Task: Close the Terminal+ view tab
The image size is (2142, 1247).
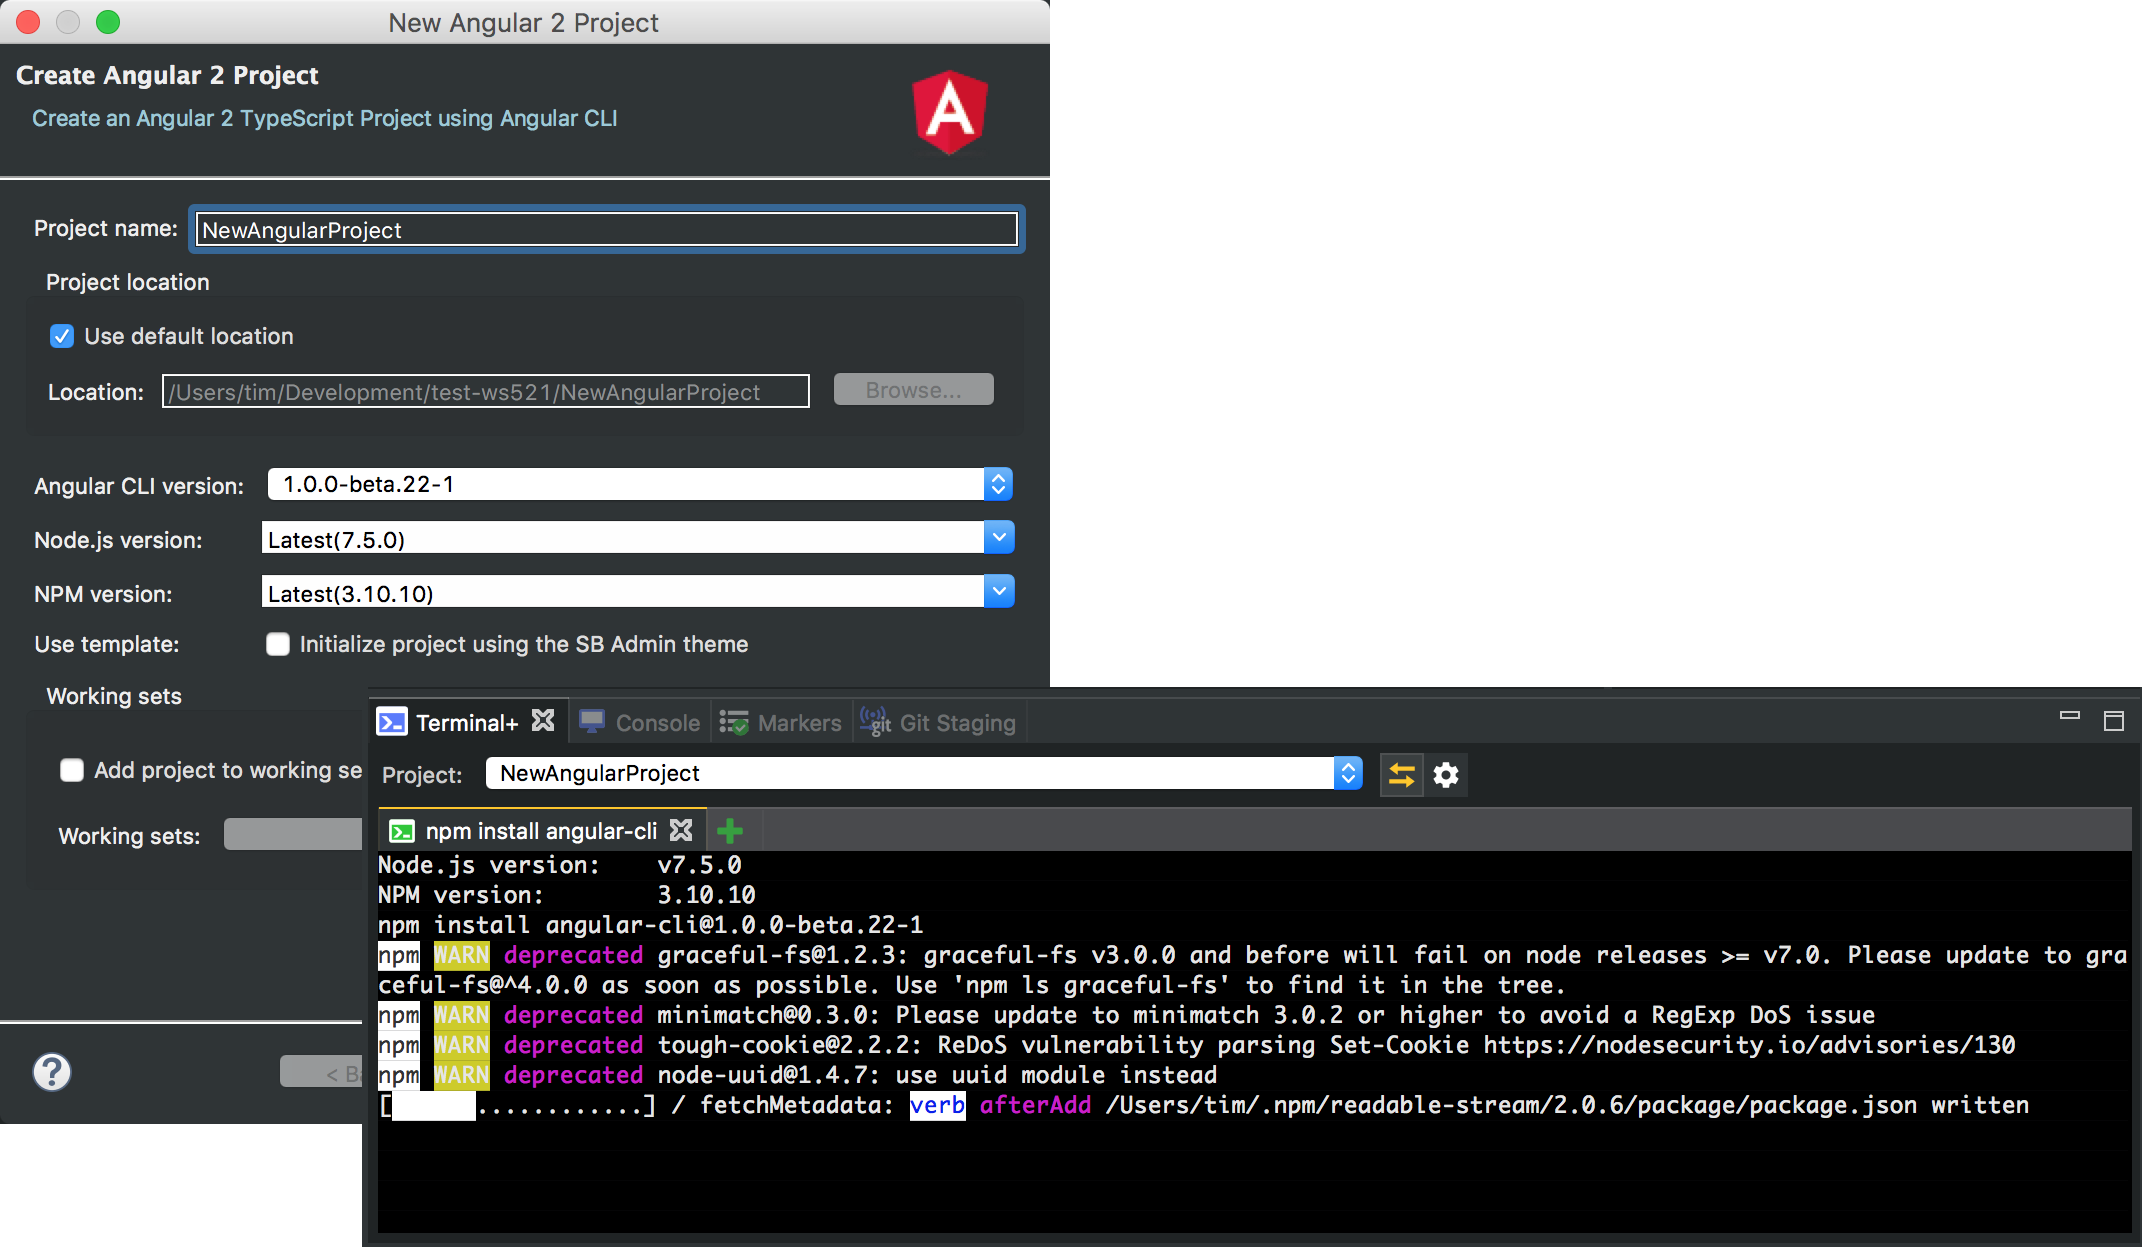Action: (543, 721)
